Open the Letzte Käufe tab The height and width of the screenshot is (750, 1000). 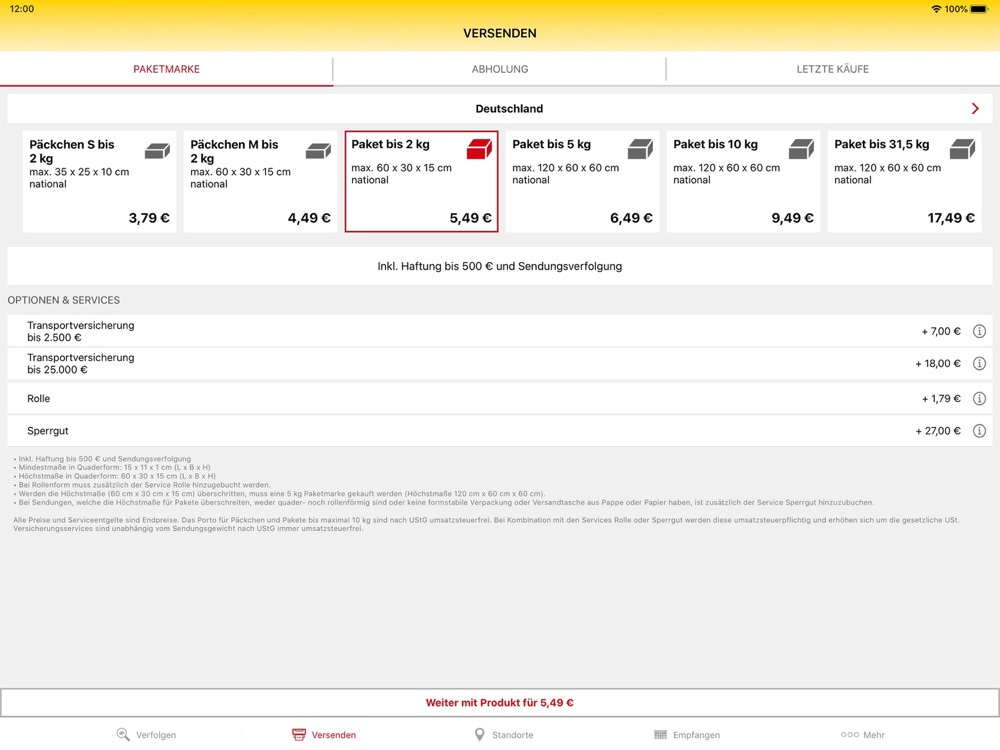point(833,69)
